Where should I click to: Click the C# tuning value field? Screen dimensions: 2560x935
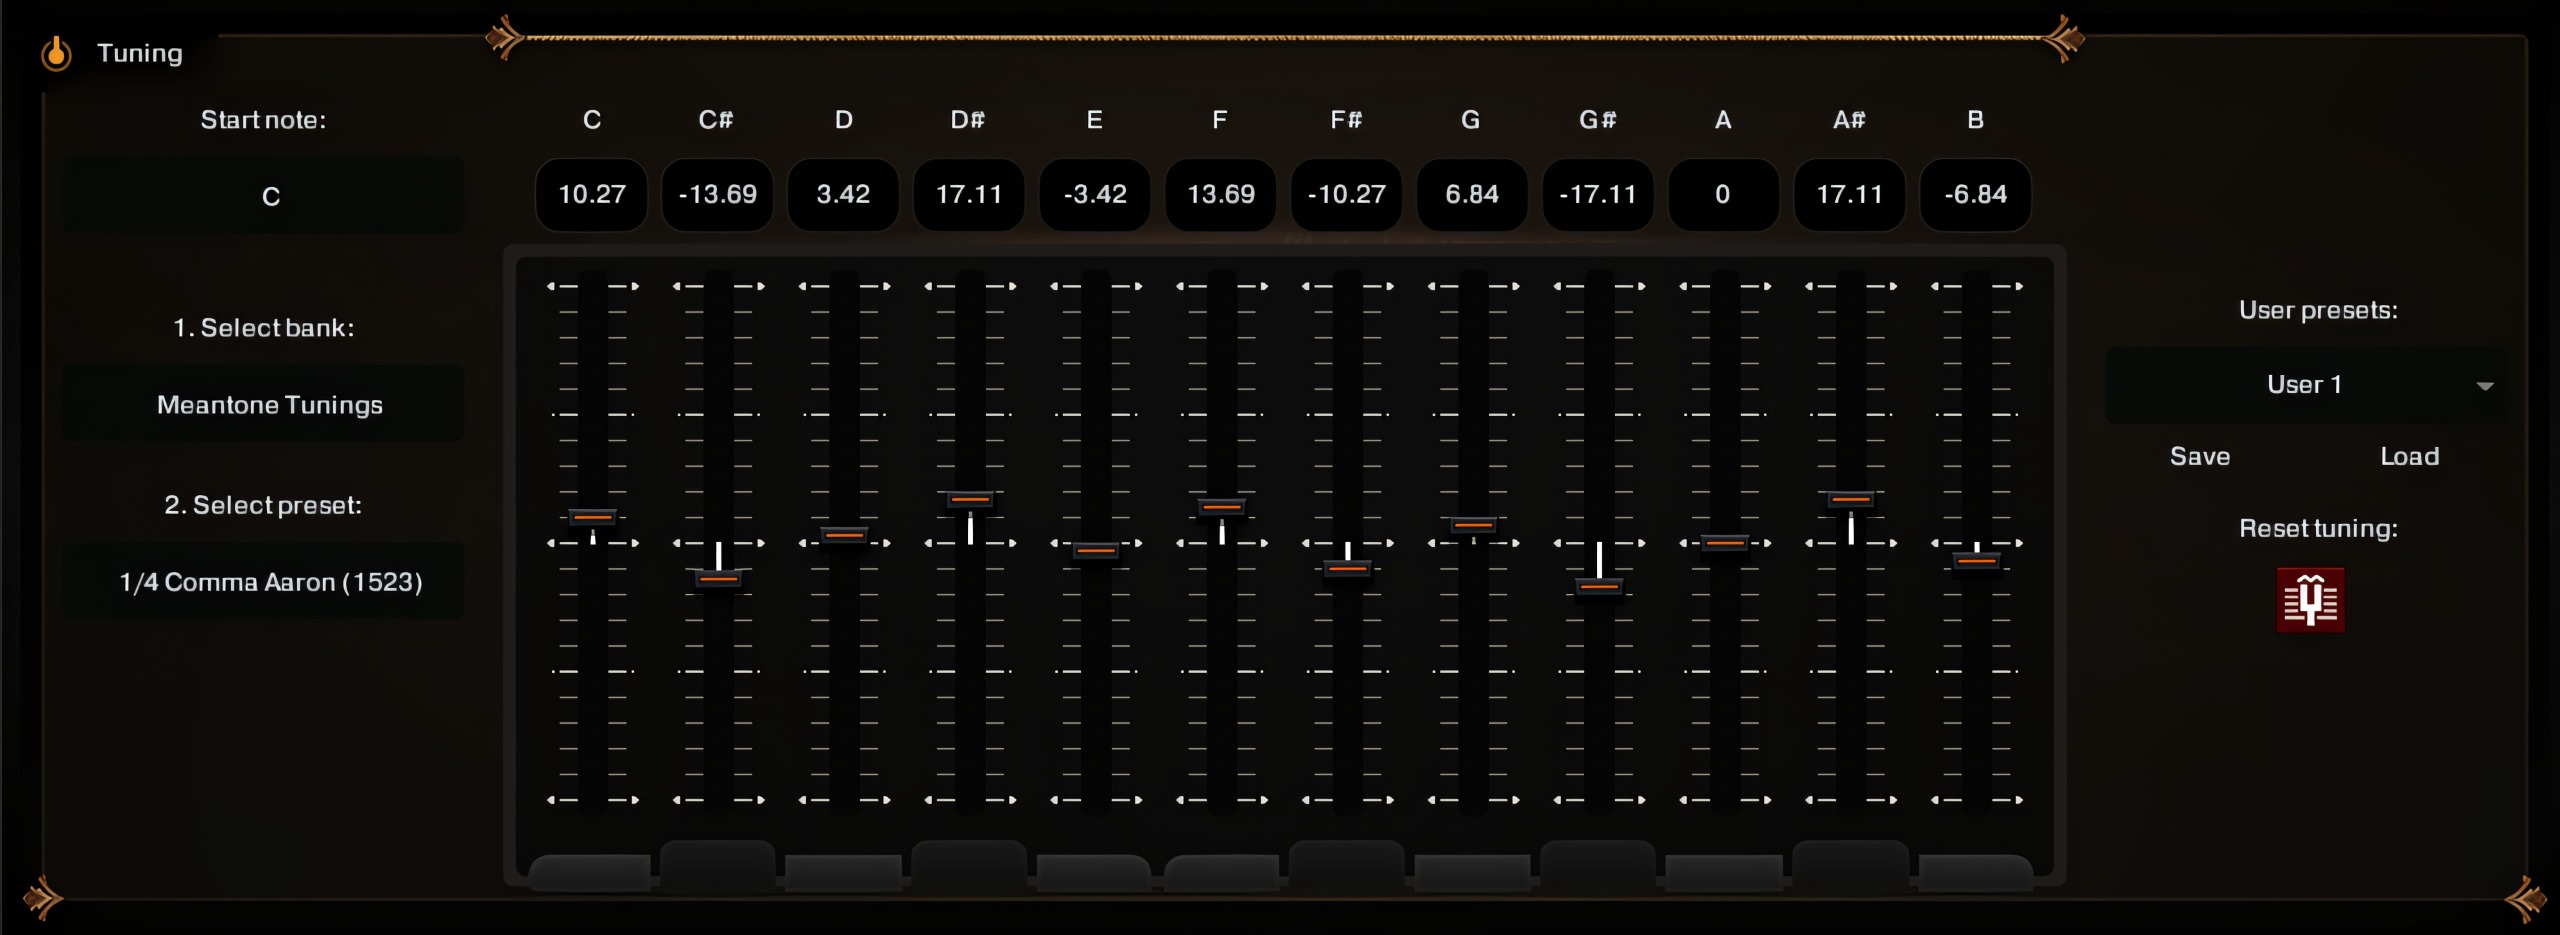717,194
